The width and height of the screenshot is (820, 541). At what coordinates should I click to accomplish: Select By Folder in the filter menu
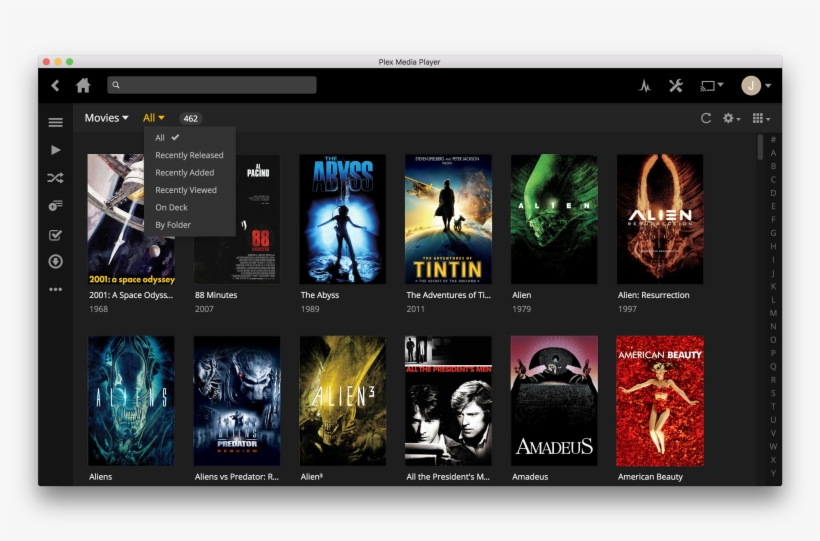pos(173,225)
